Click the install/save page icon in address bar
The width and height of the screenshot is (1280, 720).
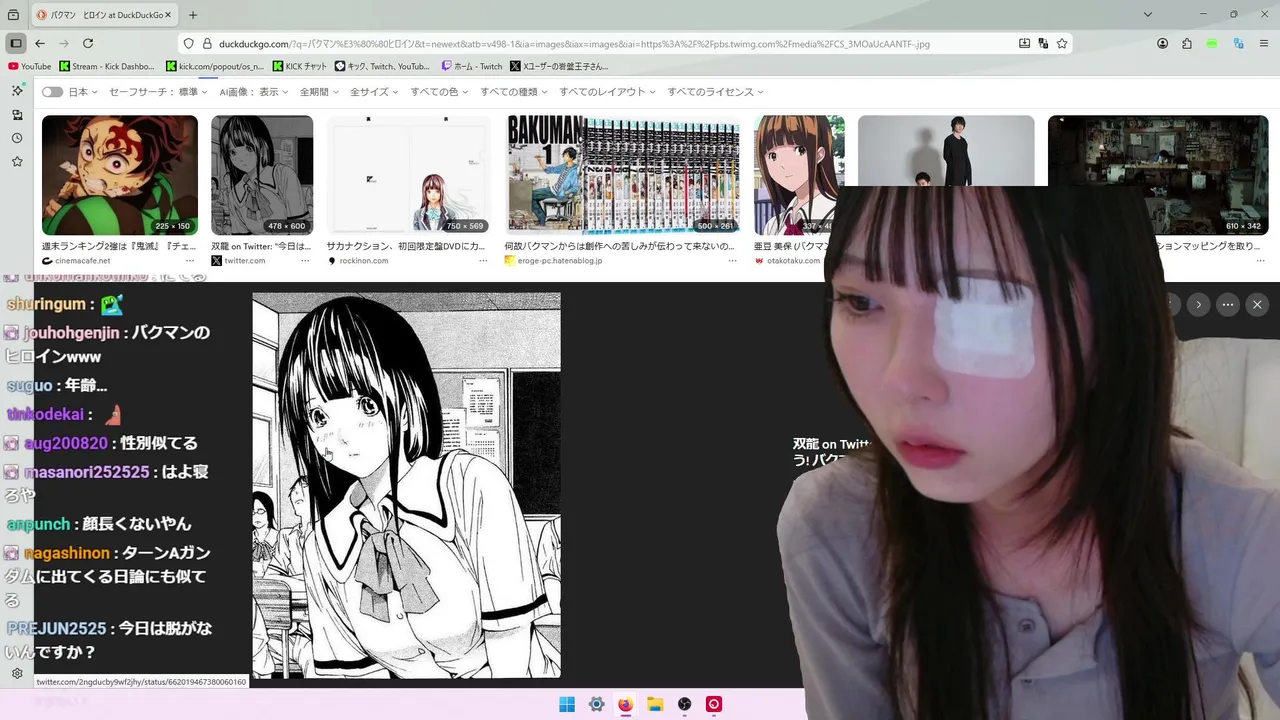[x=1024, y=44]
